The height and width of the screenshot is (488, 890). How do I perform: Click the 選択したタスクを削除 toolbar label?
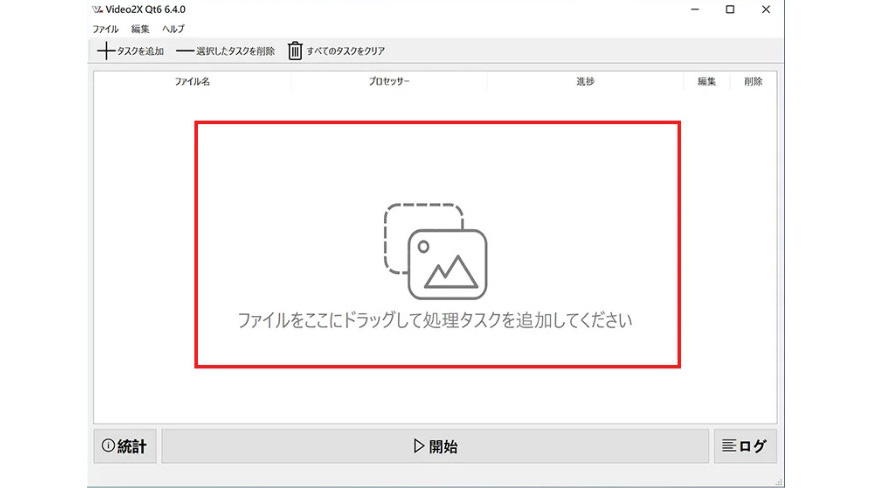[x=236, y=51]
